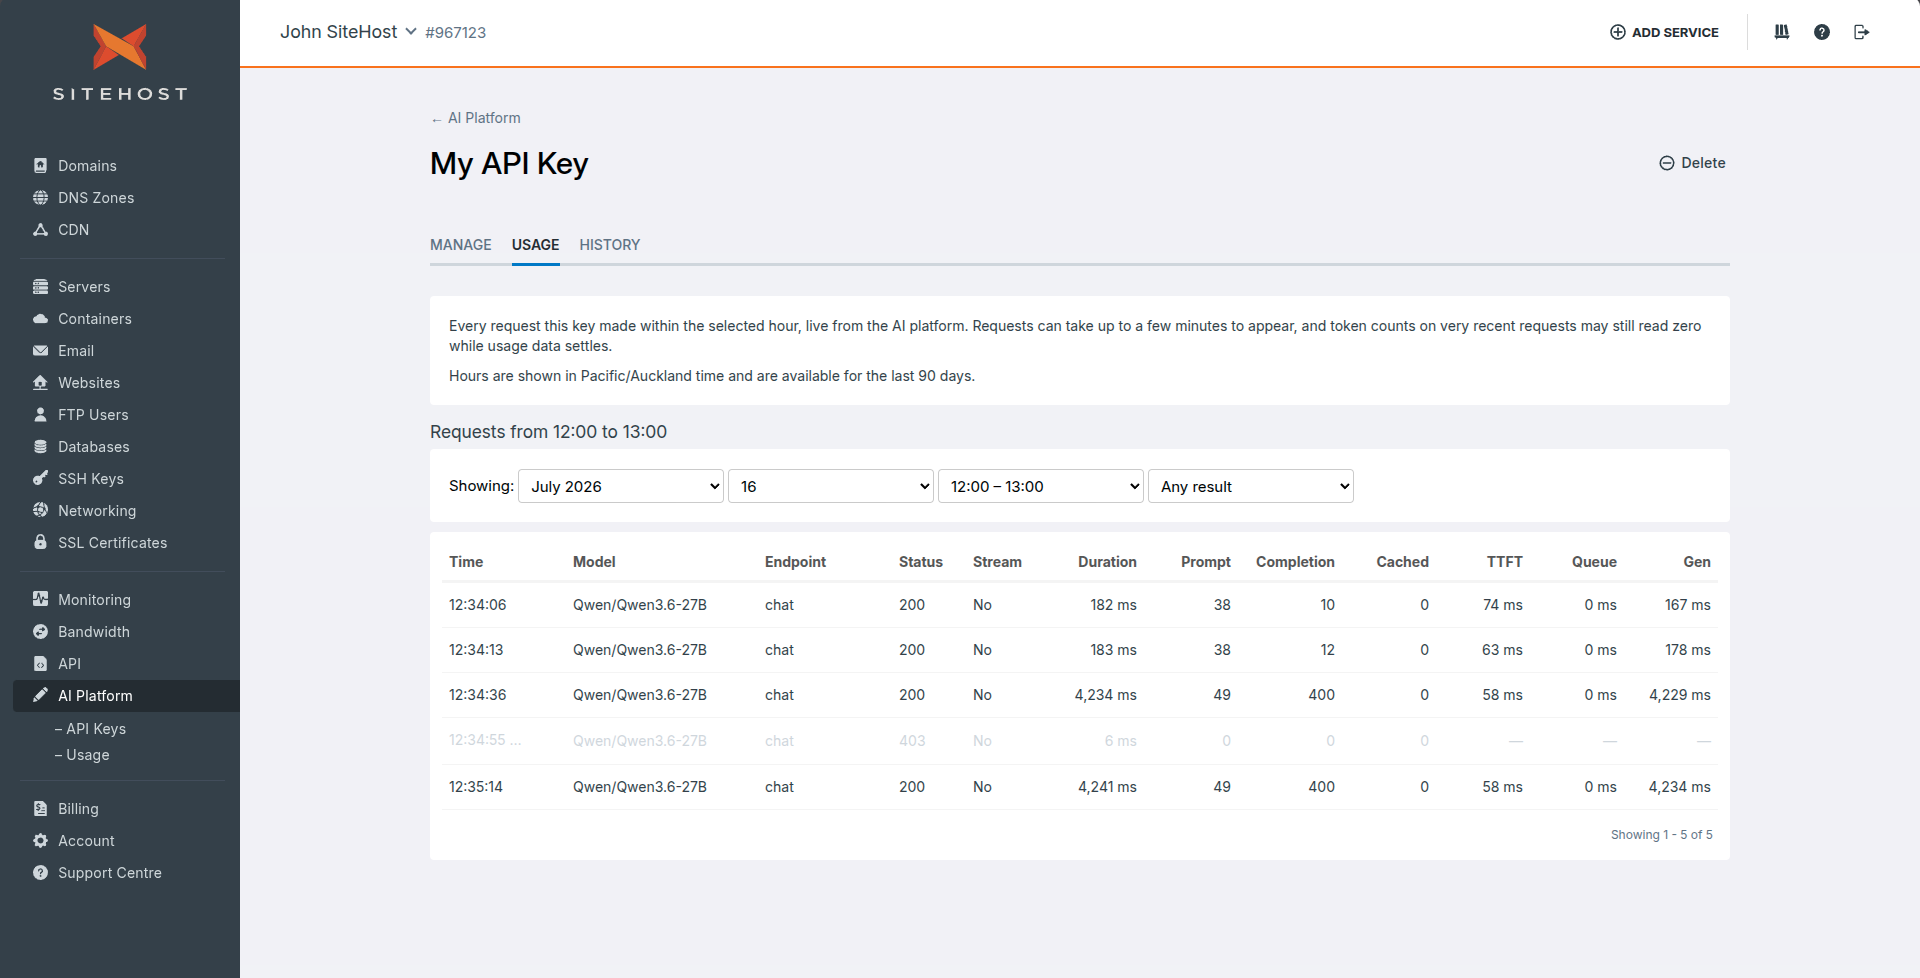The image size is (1920, 978).
Task: Switch to the HISTORY tab
Action: (610, 245)
